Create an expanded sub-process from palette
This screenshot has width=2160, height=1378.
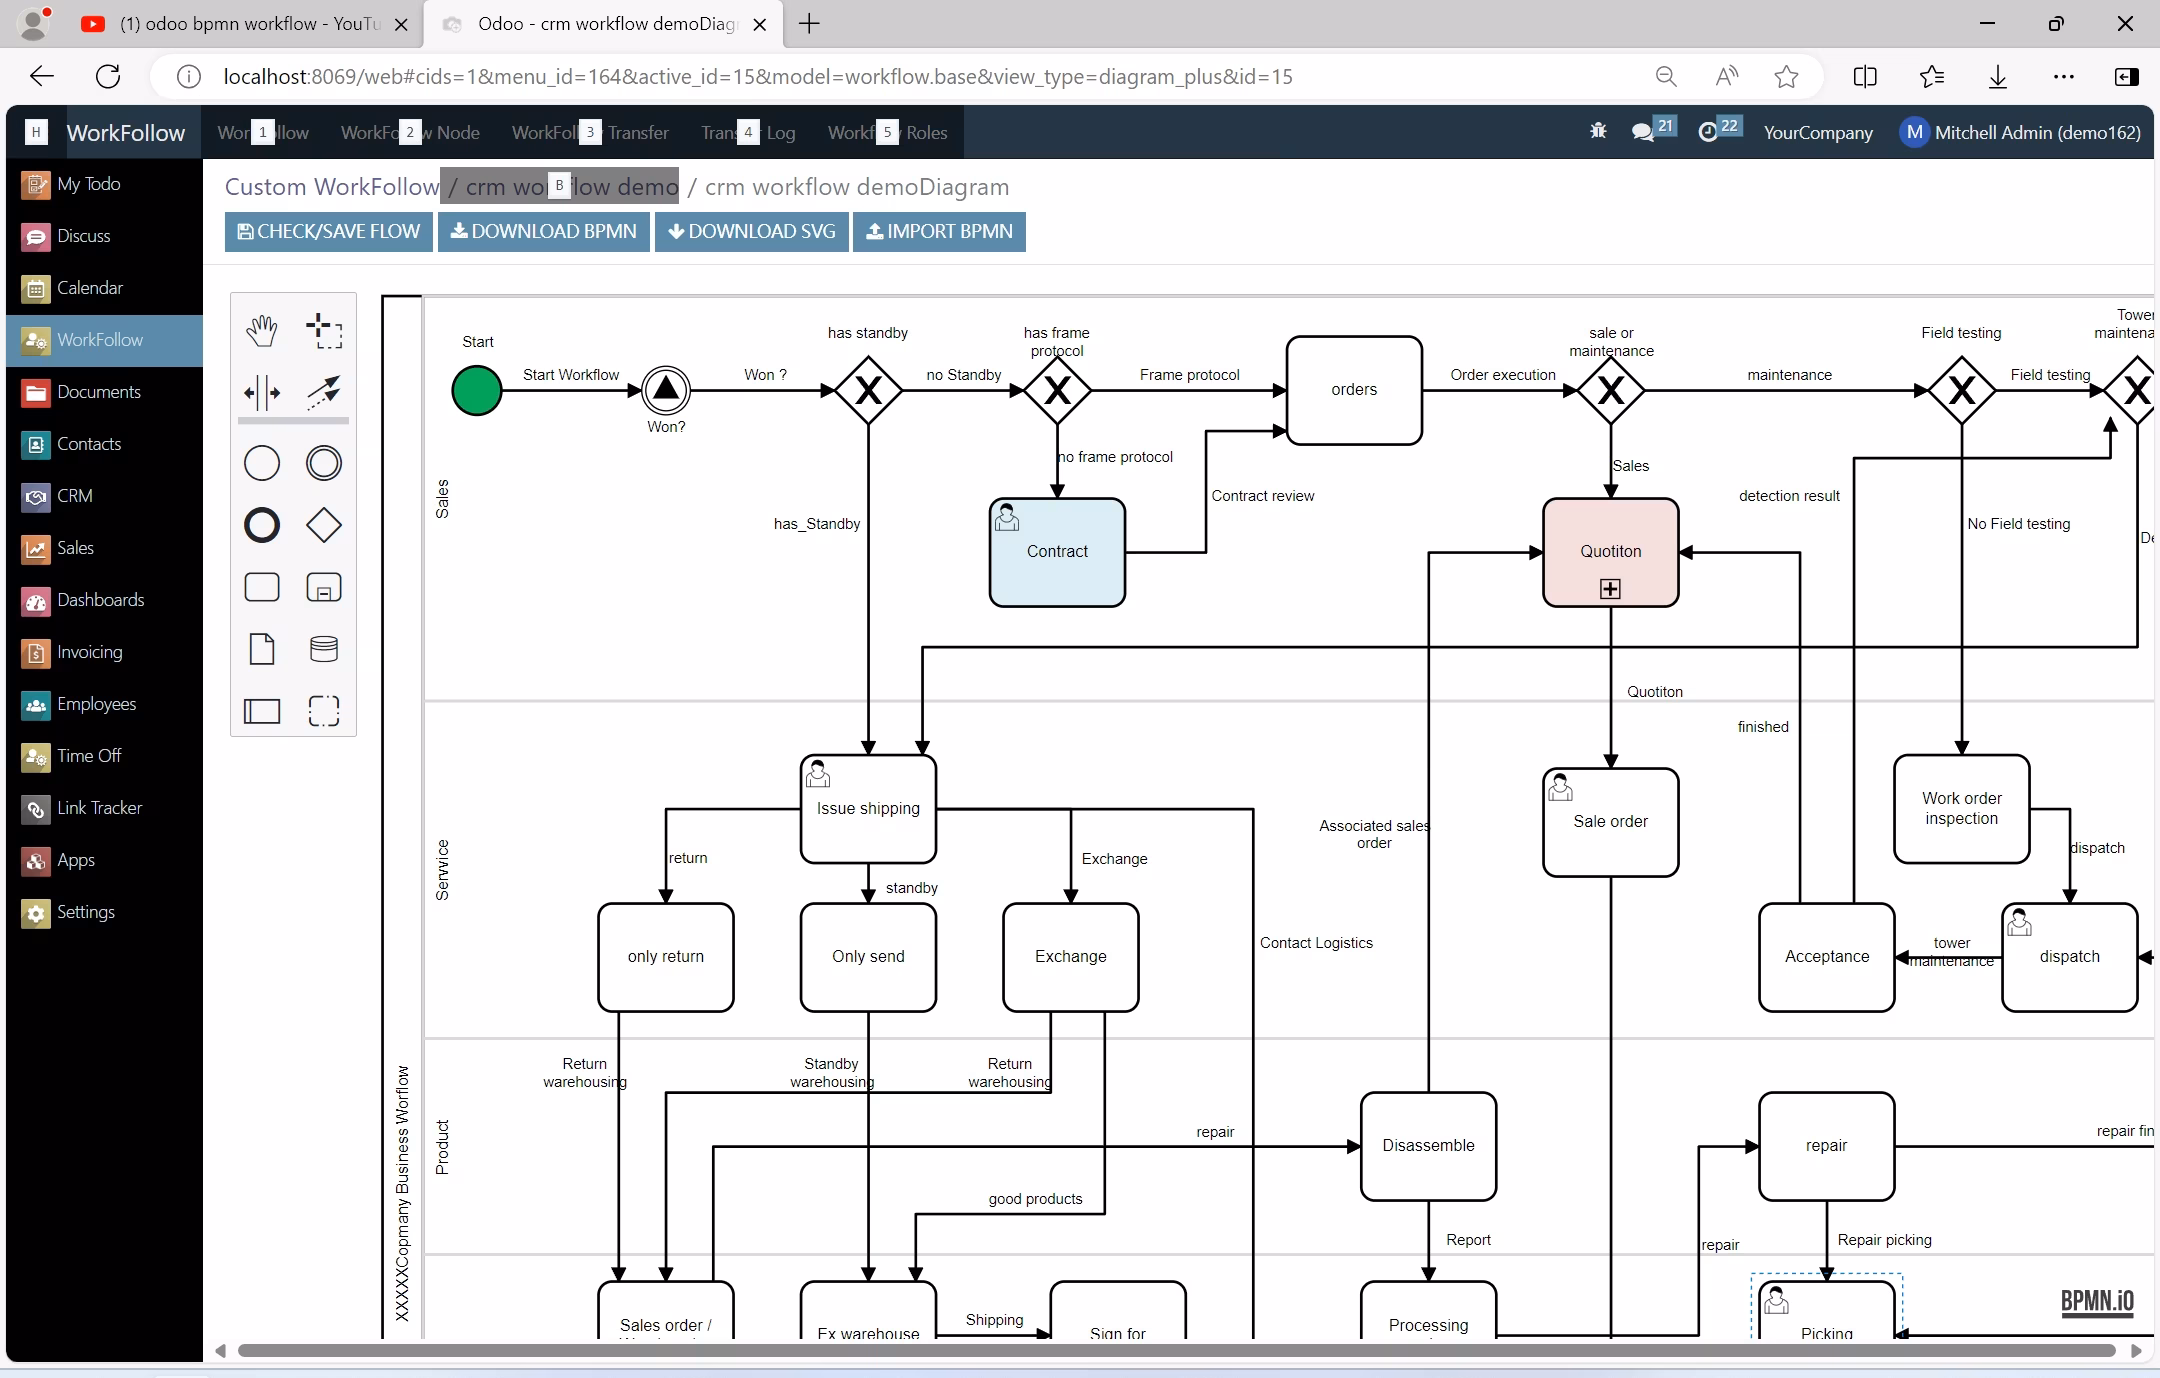324,587
